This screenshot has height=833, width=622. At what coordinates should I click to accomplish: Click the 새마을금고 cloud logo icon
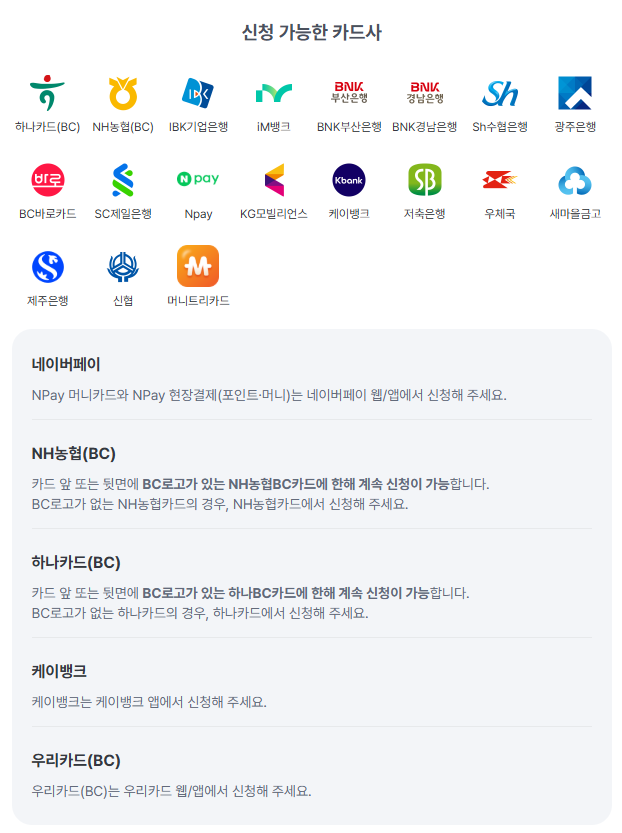click(x=575, y=181)
